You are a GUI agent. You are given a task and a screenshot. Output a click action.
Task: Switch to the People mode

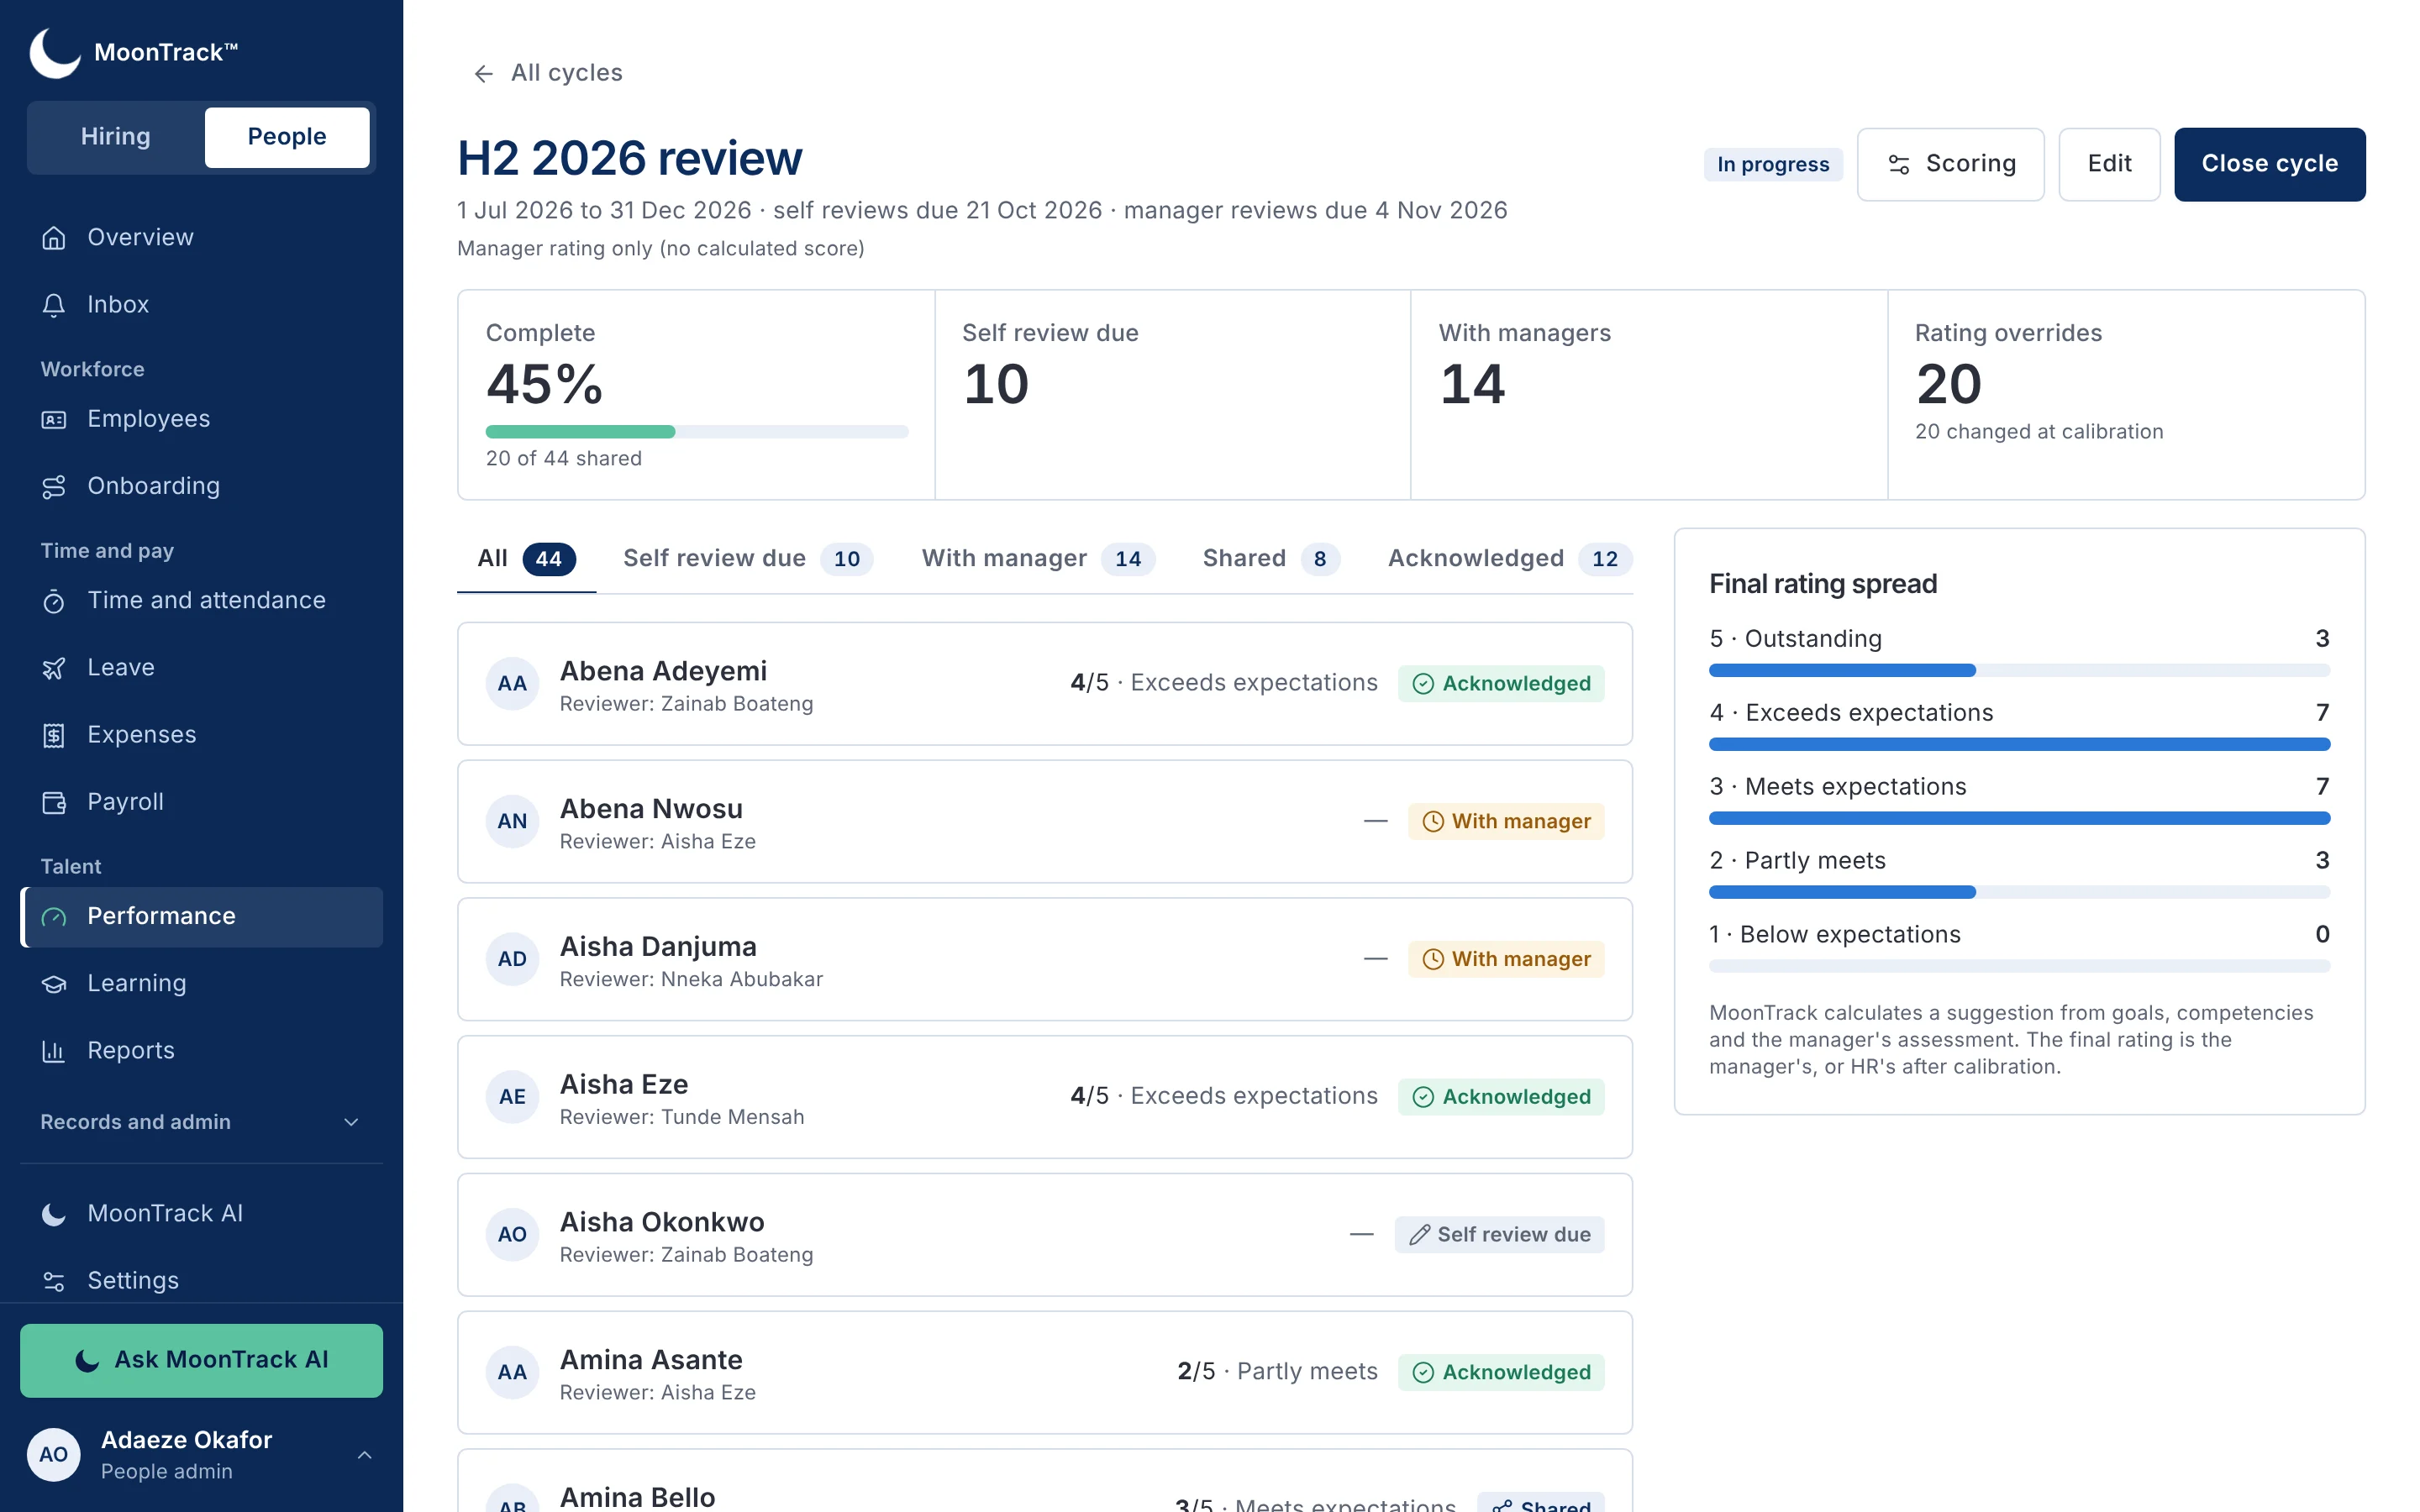pyautogui.click(x=287, y=137)
